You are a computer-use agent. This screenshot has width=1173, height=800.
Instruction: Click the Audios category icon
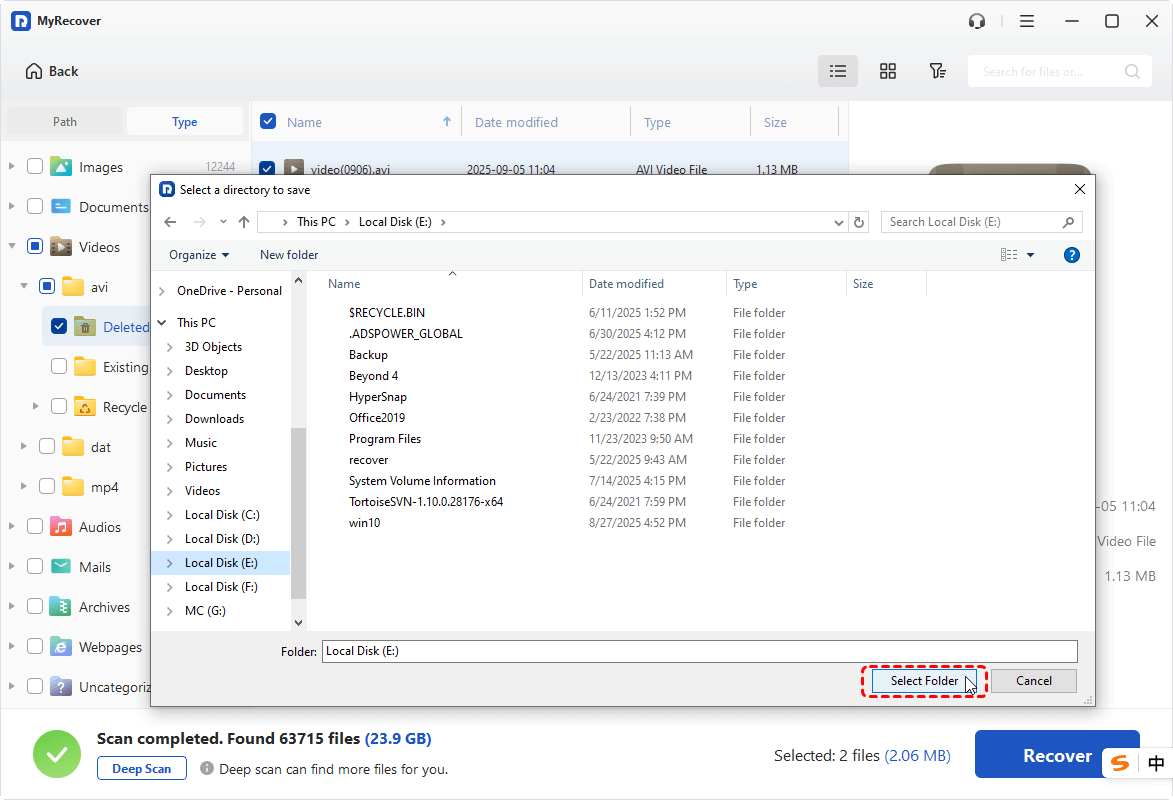pos(61,526)
